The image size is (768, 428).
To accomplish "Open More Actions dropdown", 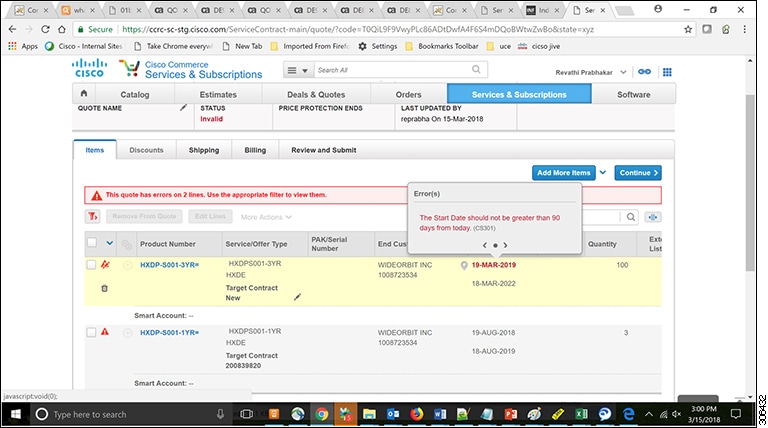I will [x=266, y=217].
